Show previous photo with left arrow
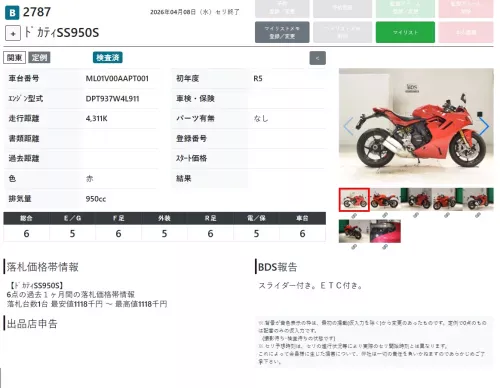Image resolution: width=500 pixels, height=388 pixels. coord(348,126)
